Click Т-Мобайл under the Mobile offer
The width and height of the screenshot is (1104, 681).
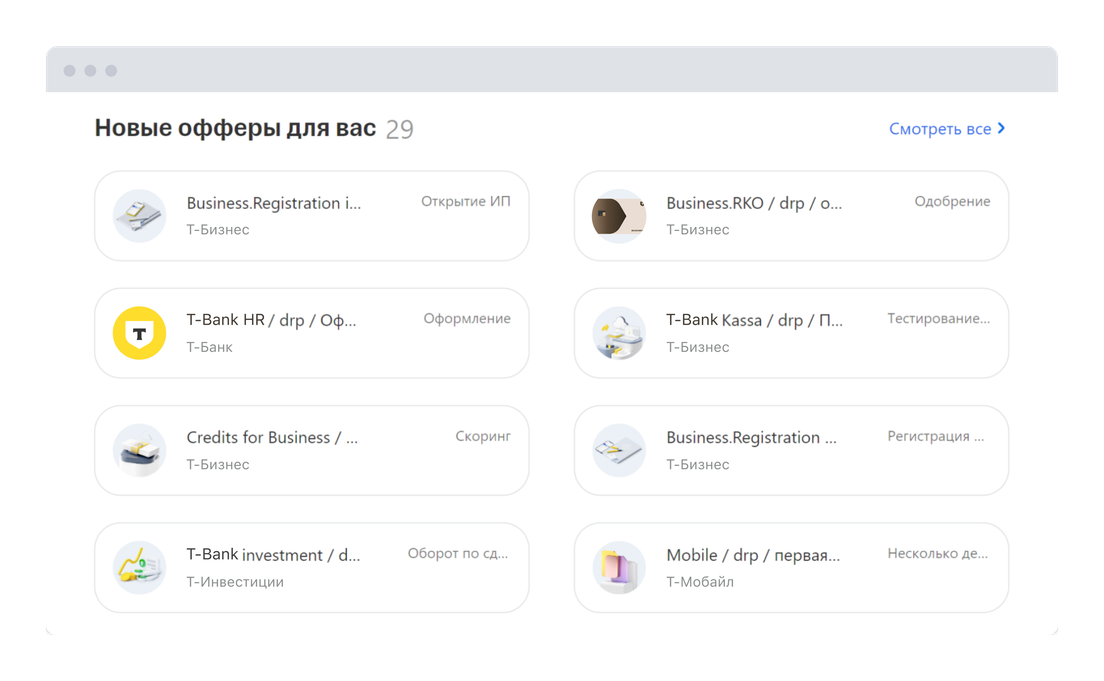pos(700,582)
